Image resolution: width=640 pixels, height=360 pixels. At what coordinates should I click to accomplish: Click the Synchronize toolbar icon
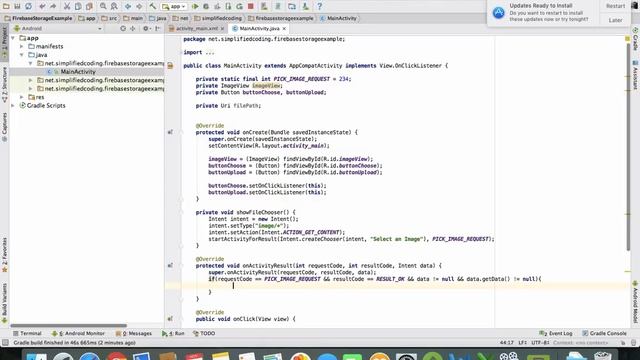(29, 7)
